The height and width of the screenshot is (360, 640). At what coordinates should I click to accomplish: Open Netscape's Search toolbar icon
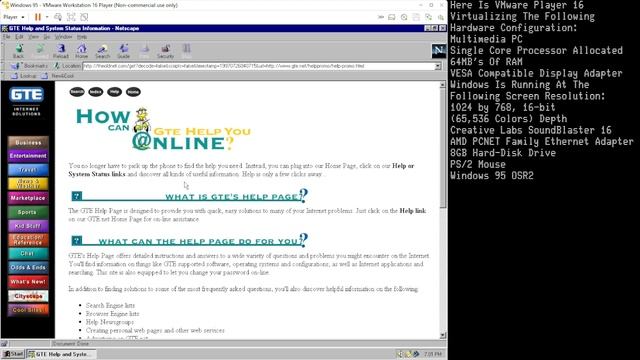tap(102, 51)
